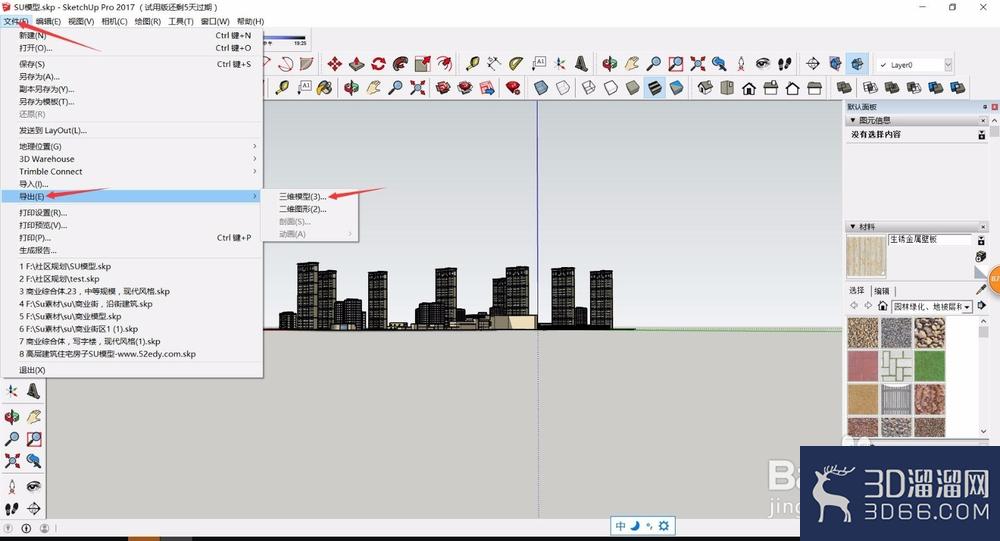
Task: Select the Look Around eye tool in top toolbar
Action: click(x=763, y=64)
